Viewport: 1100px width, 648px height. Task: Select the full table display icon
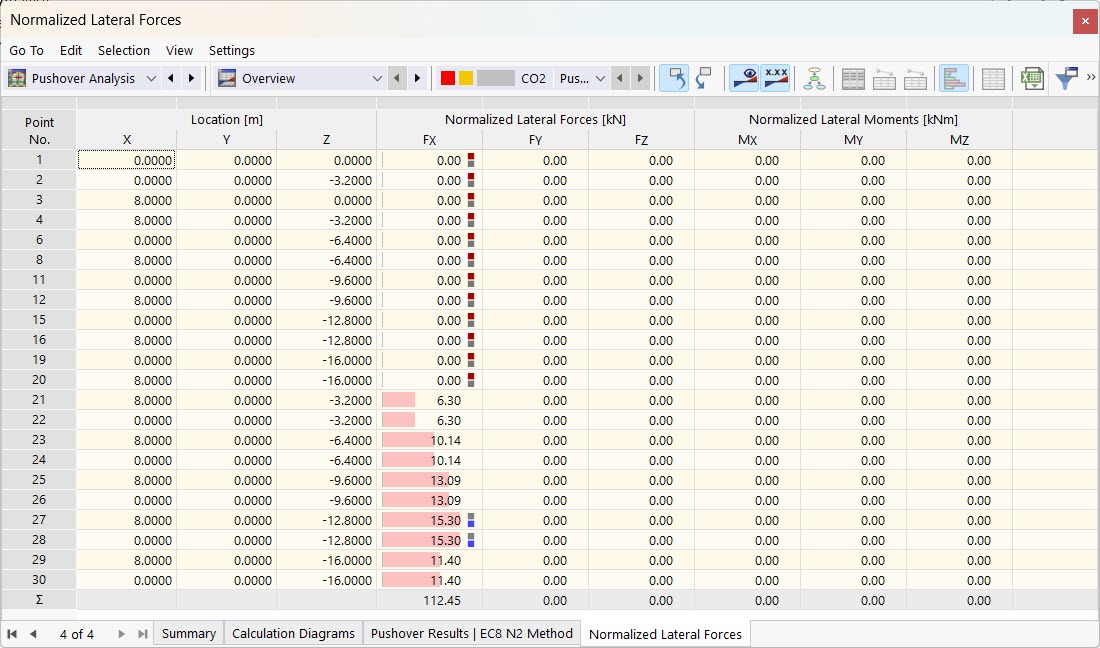(x=853, y=78)
